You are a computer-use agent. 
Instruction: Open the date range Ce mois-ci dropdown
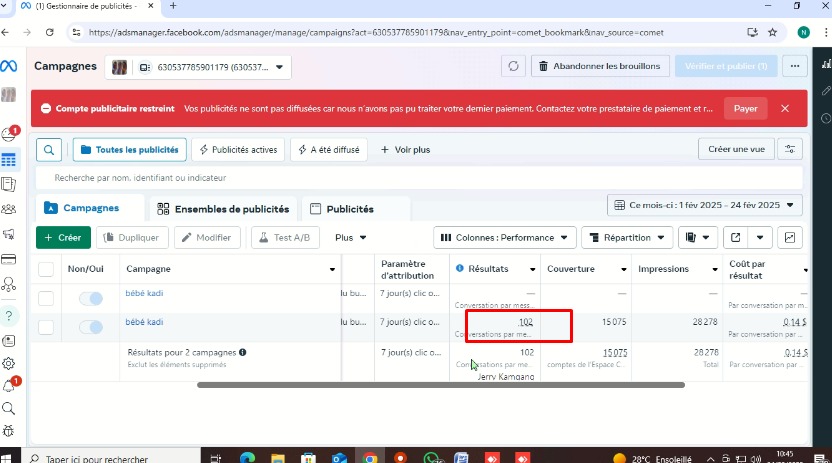click(705, 205)
